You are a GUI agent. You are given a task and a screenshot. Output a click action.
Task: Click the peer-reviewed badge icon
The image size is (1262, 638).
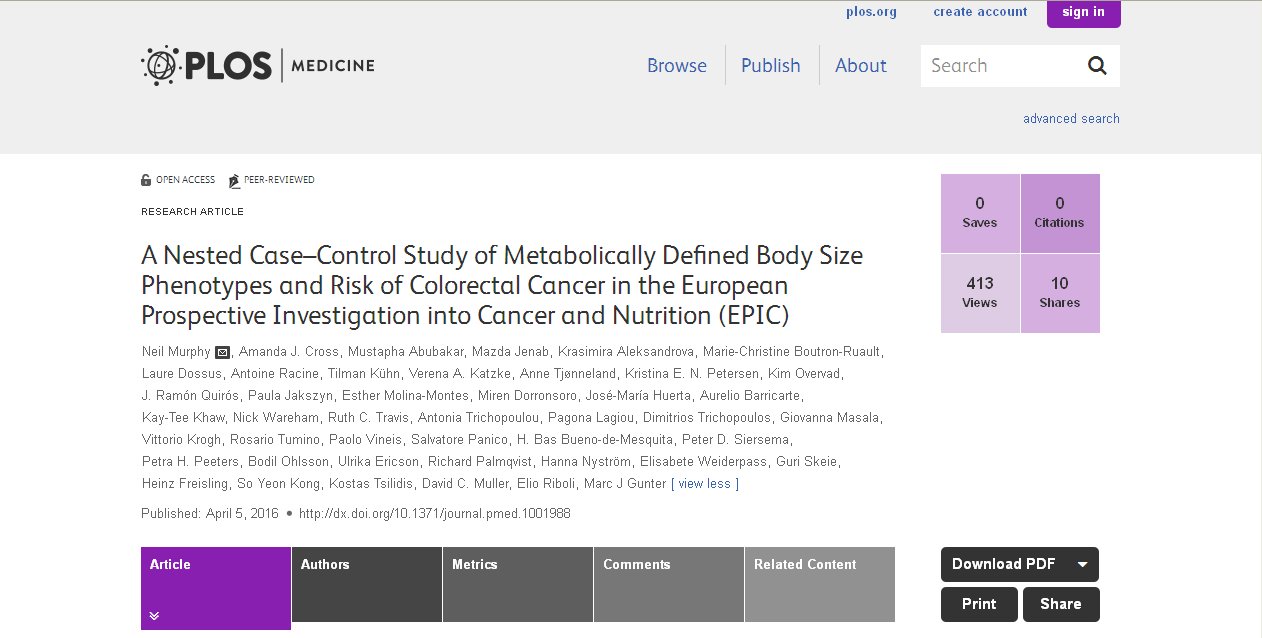pyautogui.click(x=234, y=181)
